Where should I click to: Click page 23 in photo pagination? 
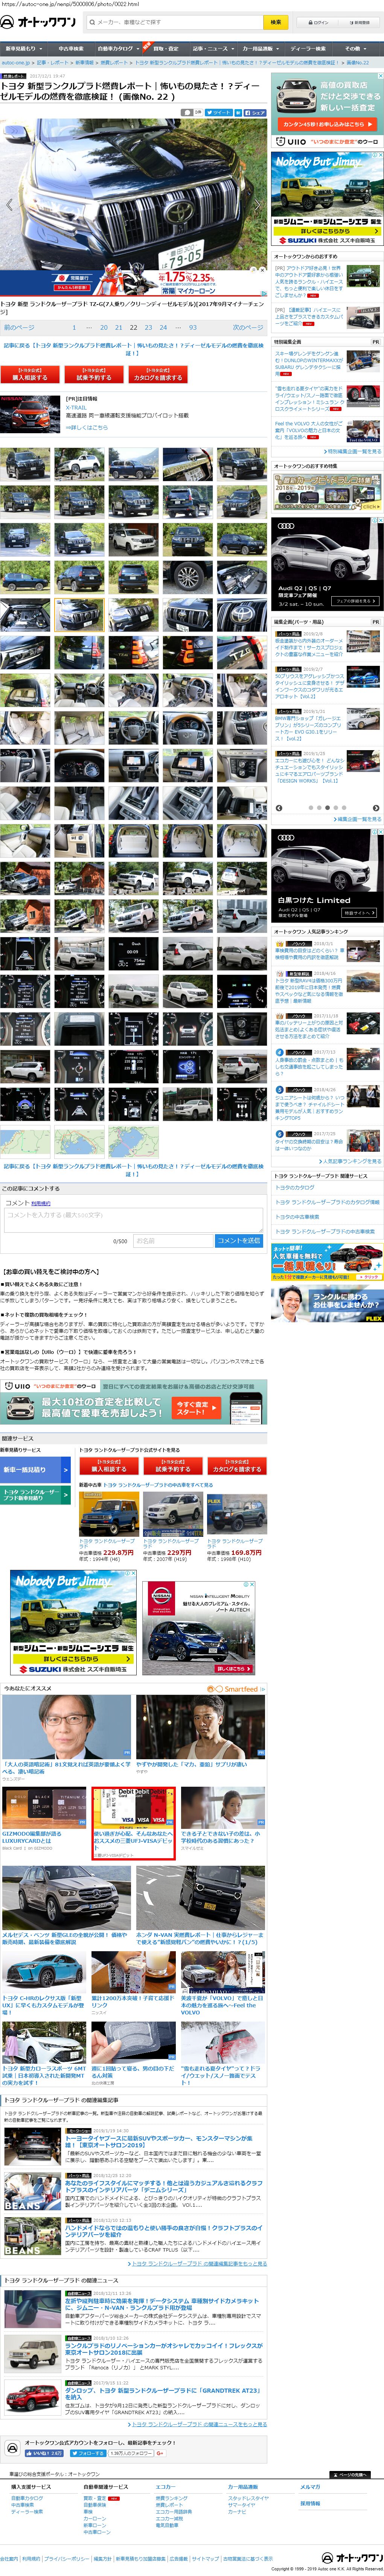[148, 327]
